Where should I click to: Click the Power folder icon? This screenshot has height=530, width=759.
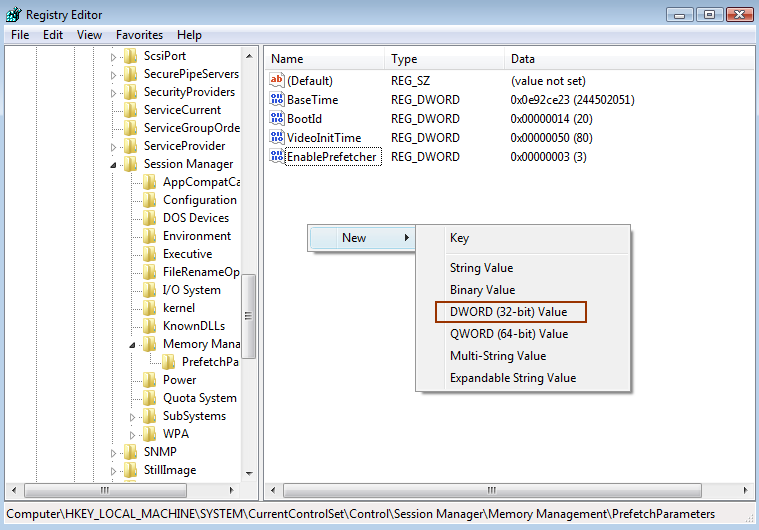point(150,380)
